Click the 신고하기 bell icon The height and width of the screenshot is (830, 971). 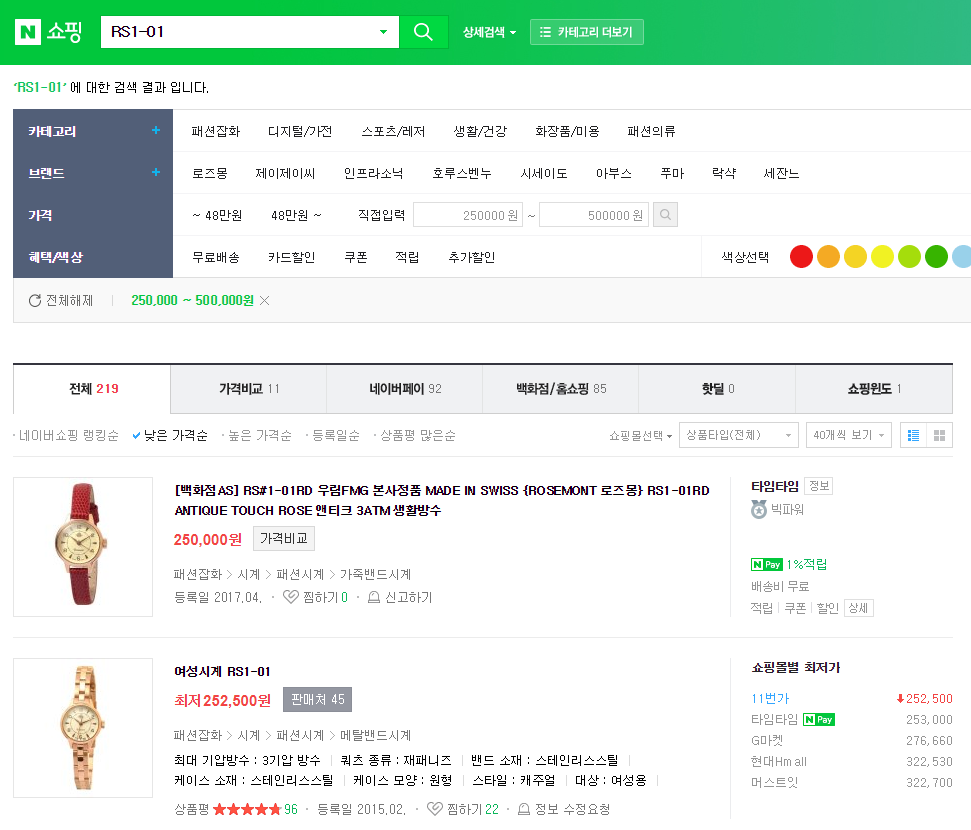click(374, 597)
